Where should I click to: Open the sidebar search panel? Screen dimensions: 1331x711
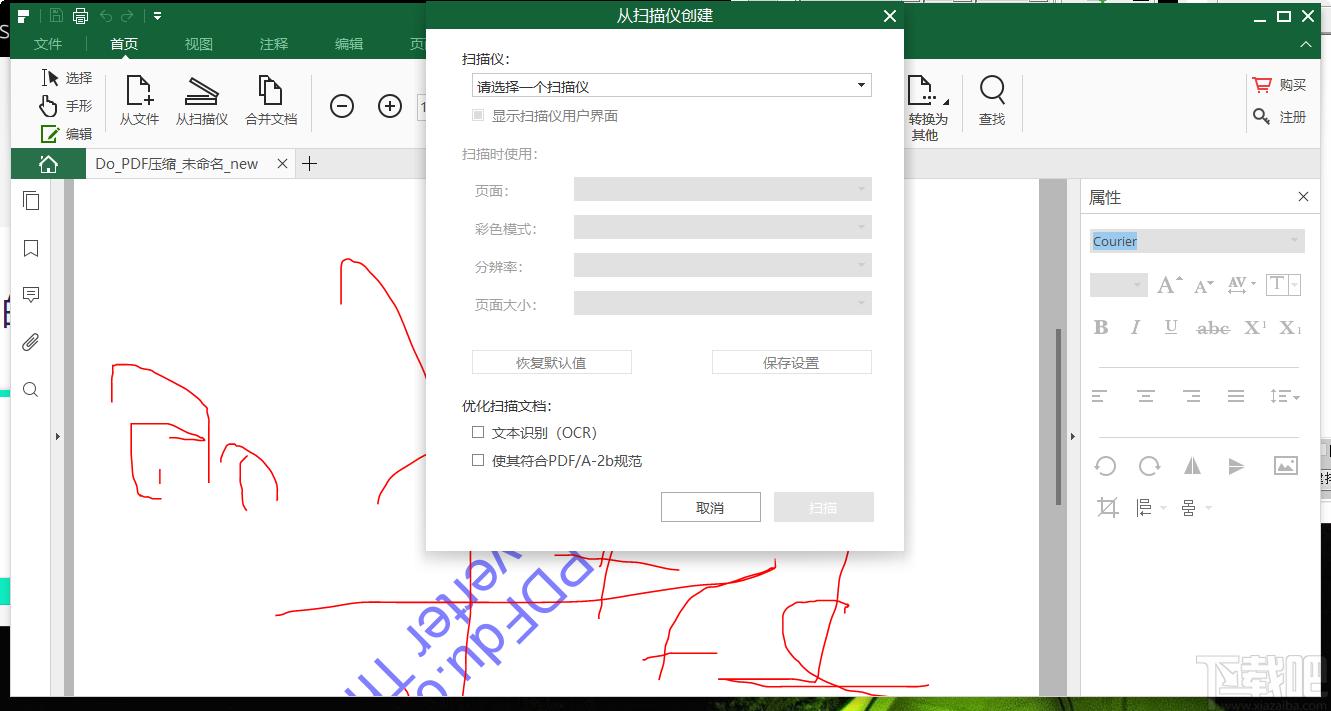[x=31, y=389]
